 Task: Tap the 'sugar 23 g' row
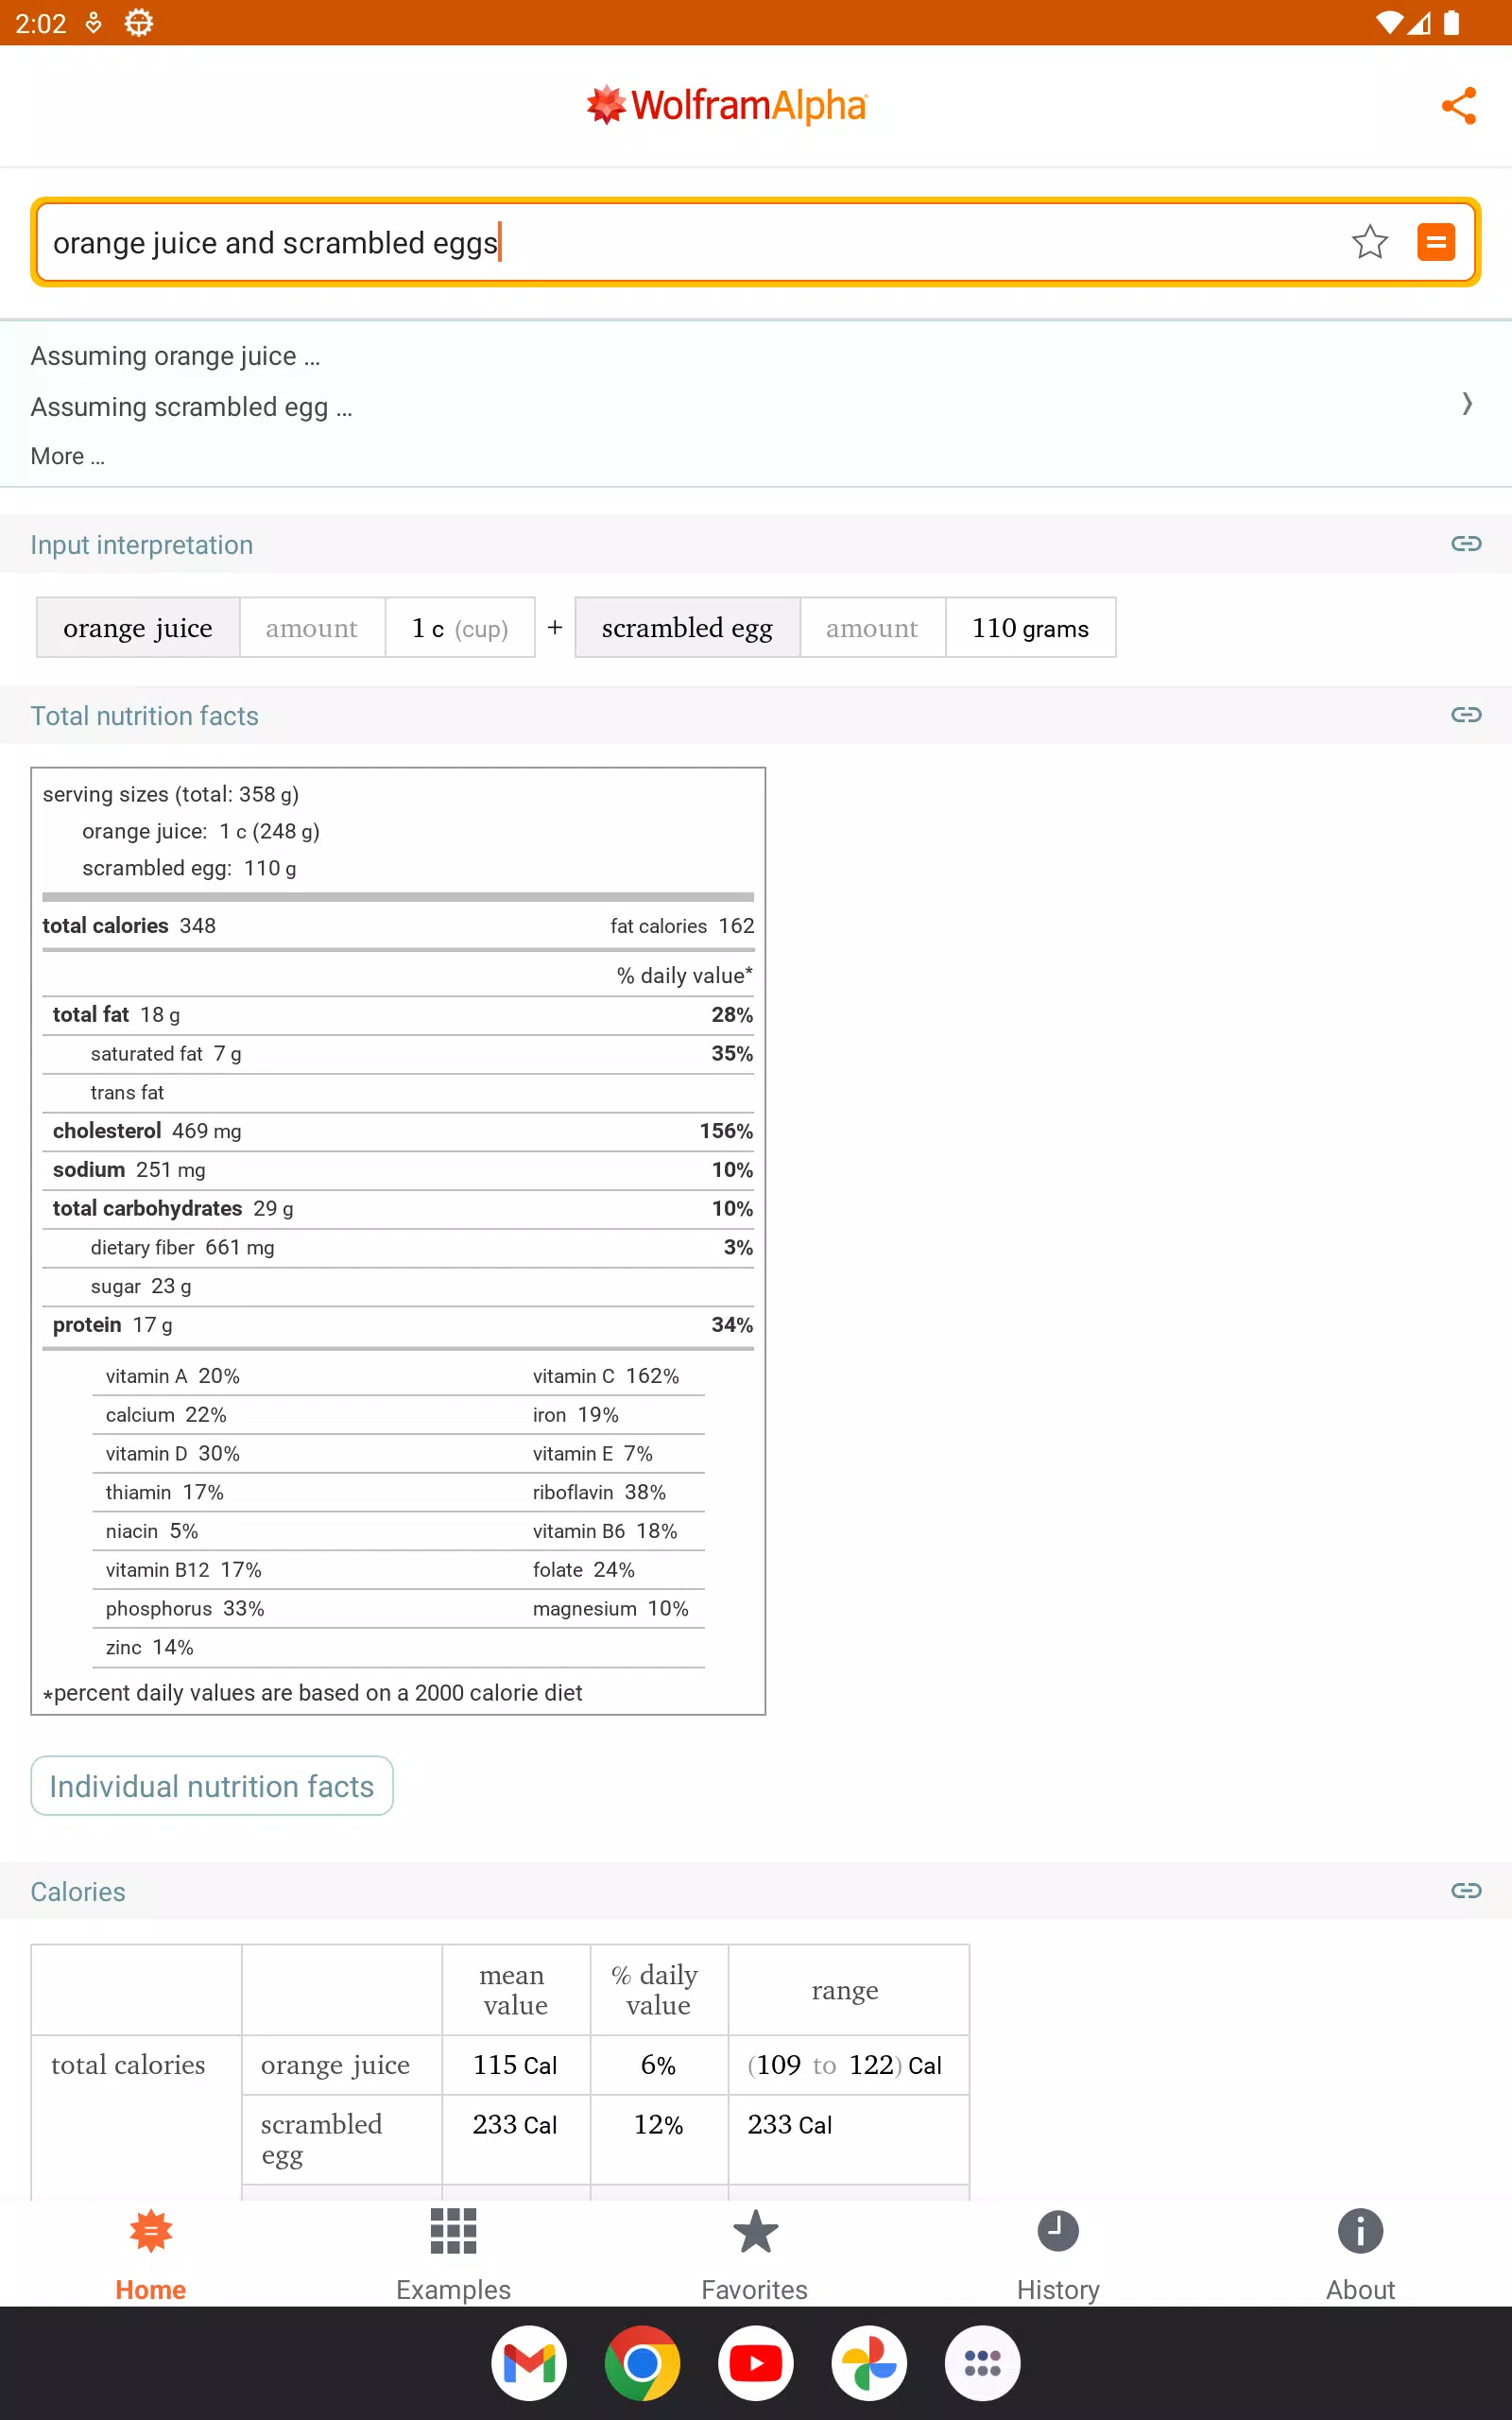pyautogui.click(x=398, y=1287)
